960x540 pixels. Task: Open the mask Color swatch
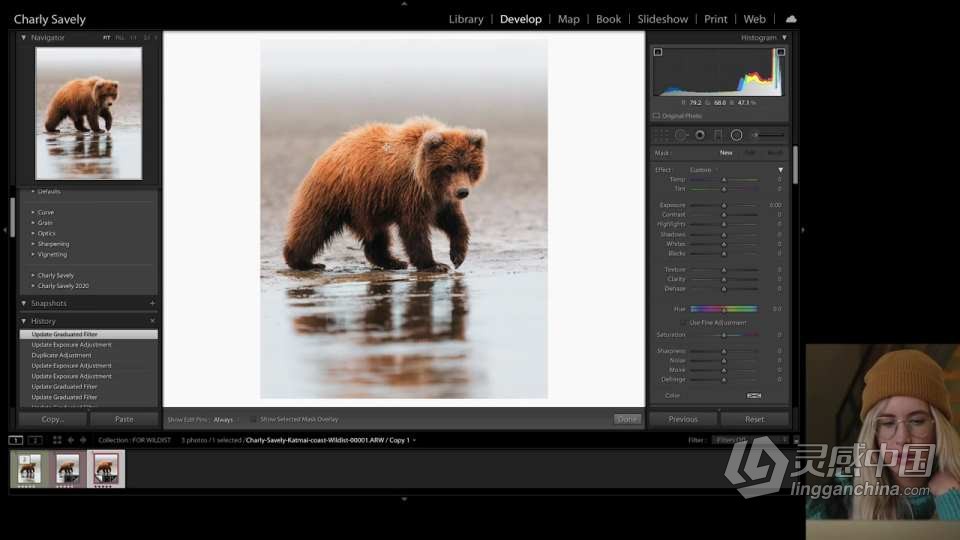pos(754,396)
